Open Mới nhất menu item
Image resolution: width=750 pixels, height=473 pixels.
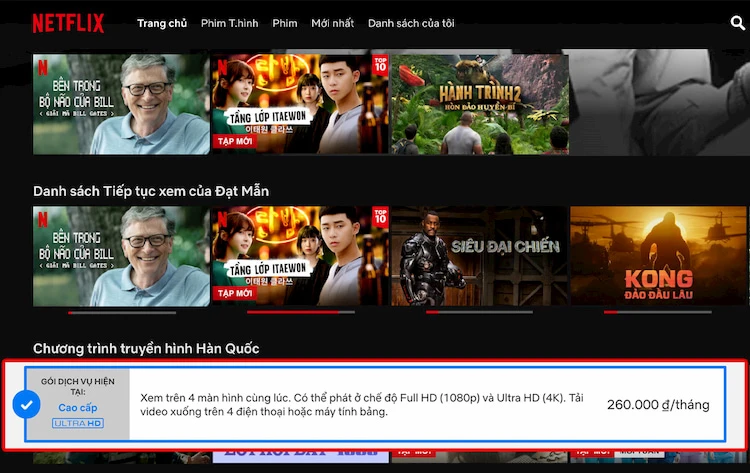[332, 23]
